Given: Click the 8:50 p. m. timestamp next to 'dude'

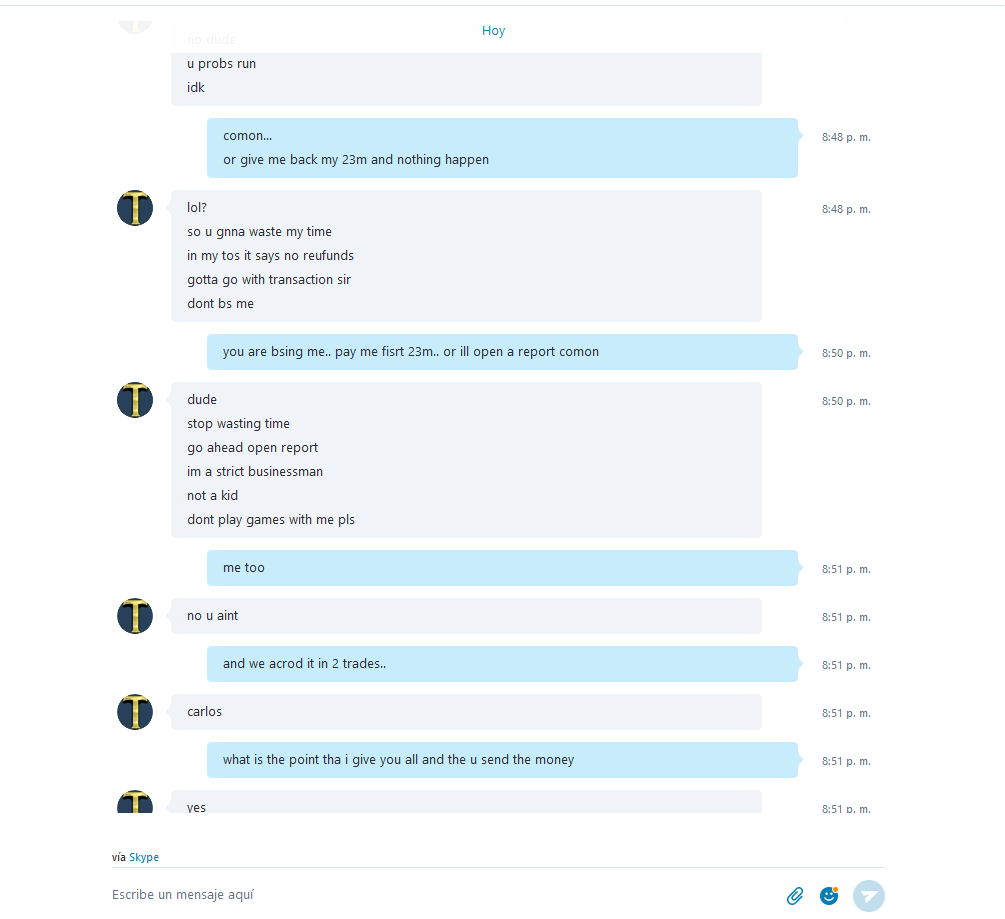Looking at the screenshot, I should tap(846, 401).
